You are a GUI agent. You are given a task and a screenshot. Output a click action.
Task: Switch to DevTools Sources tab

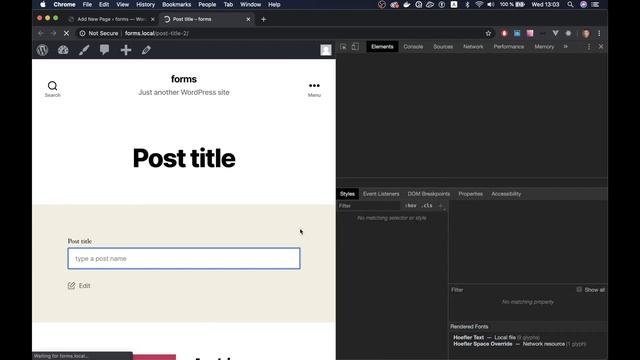click(x=443, y=47)
